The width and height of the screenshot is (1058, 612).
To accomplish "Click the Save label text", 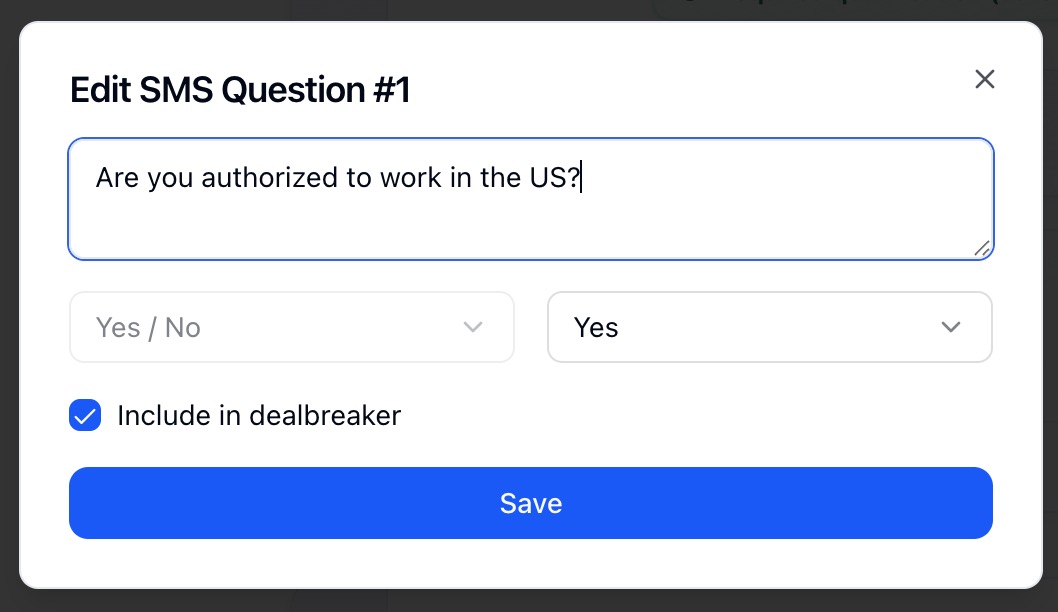I will (x=530, y=503).
